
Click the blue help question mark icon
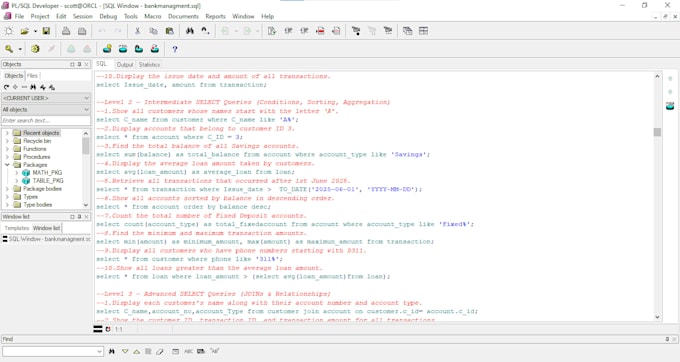click(x=175, y=49)
